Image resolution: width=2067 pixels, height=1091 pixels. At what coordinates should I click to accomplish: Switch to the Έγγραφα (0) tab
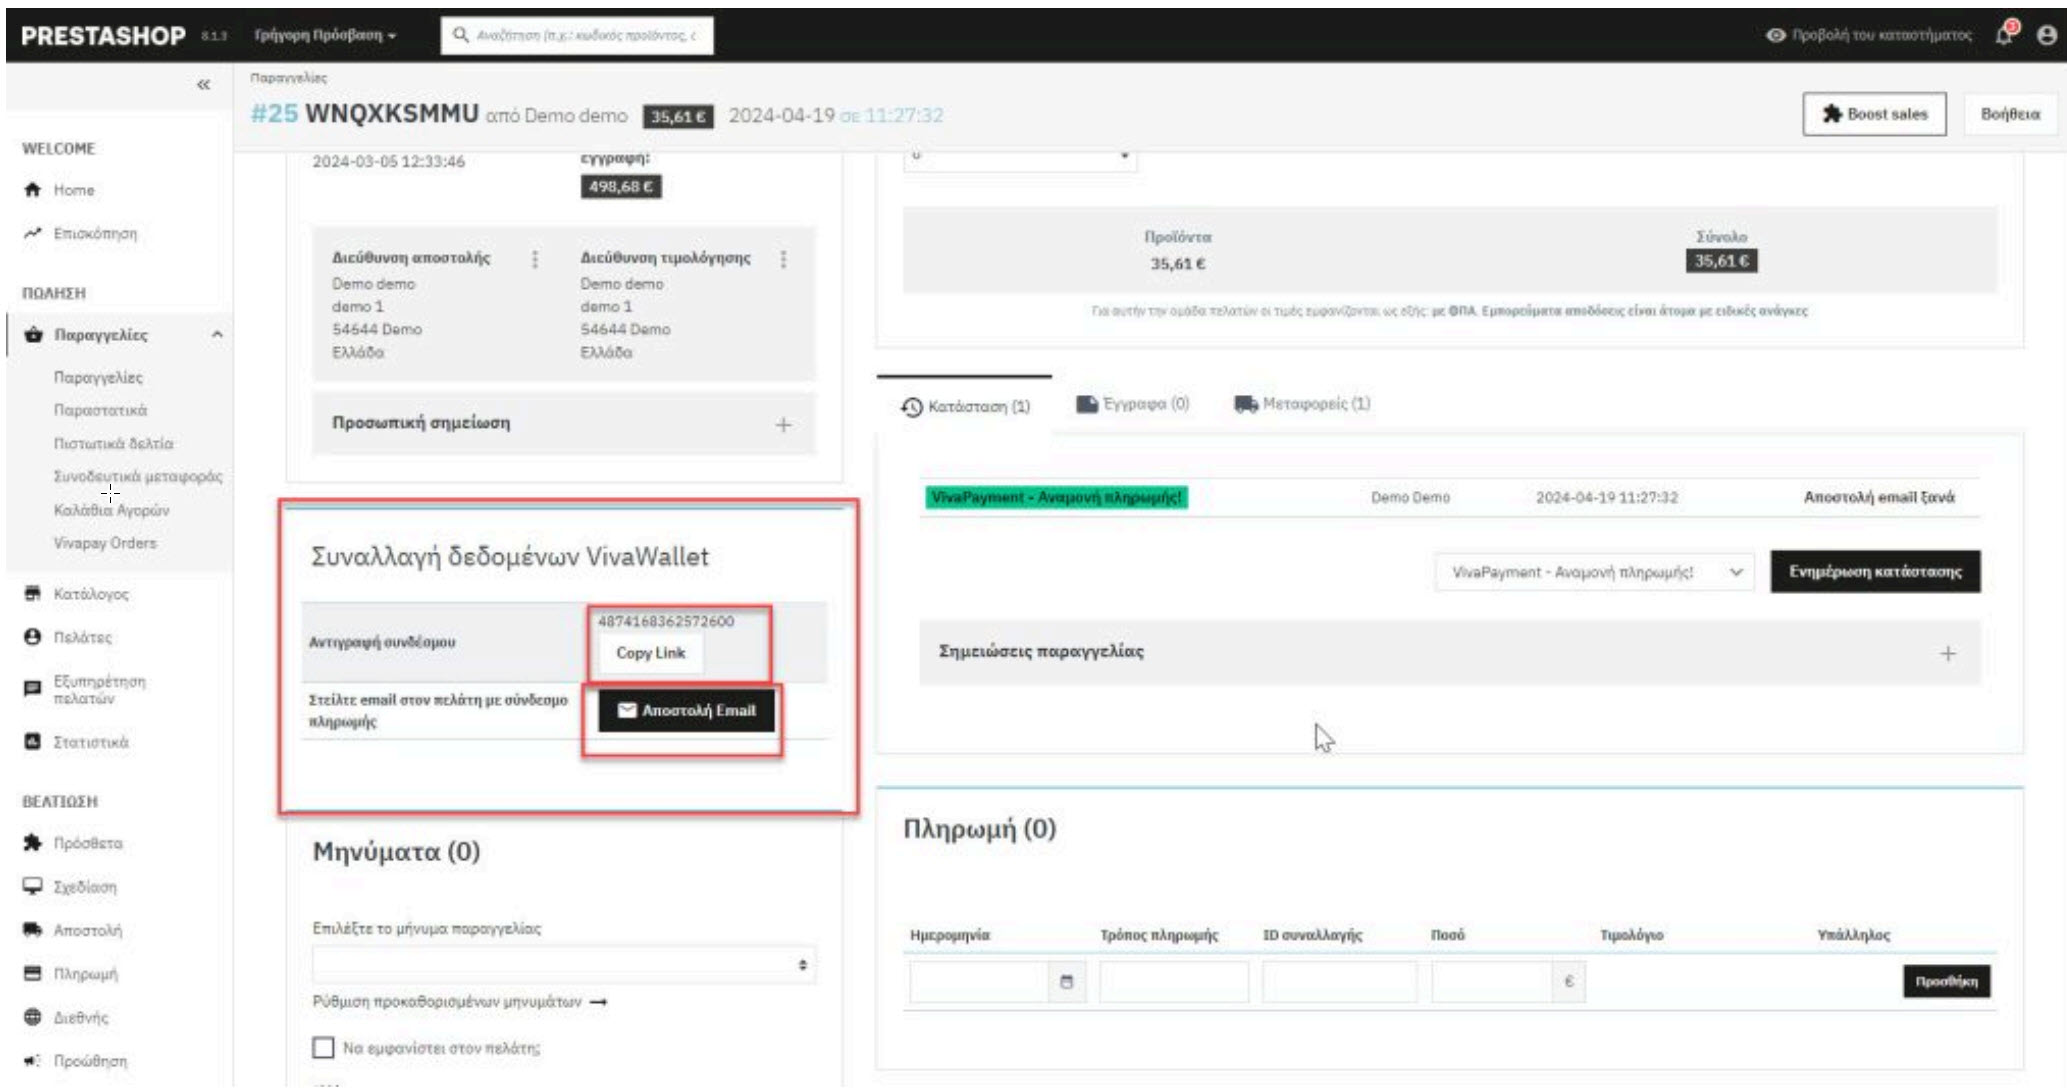point(1133,404)
